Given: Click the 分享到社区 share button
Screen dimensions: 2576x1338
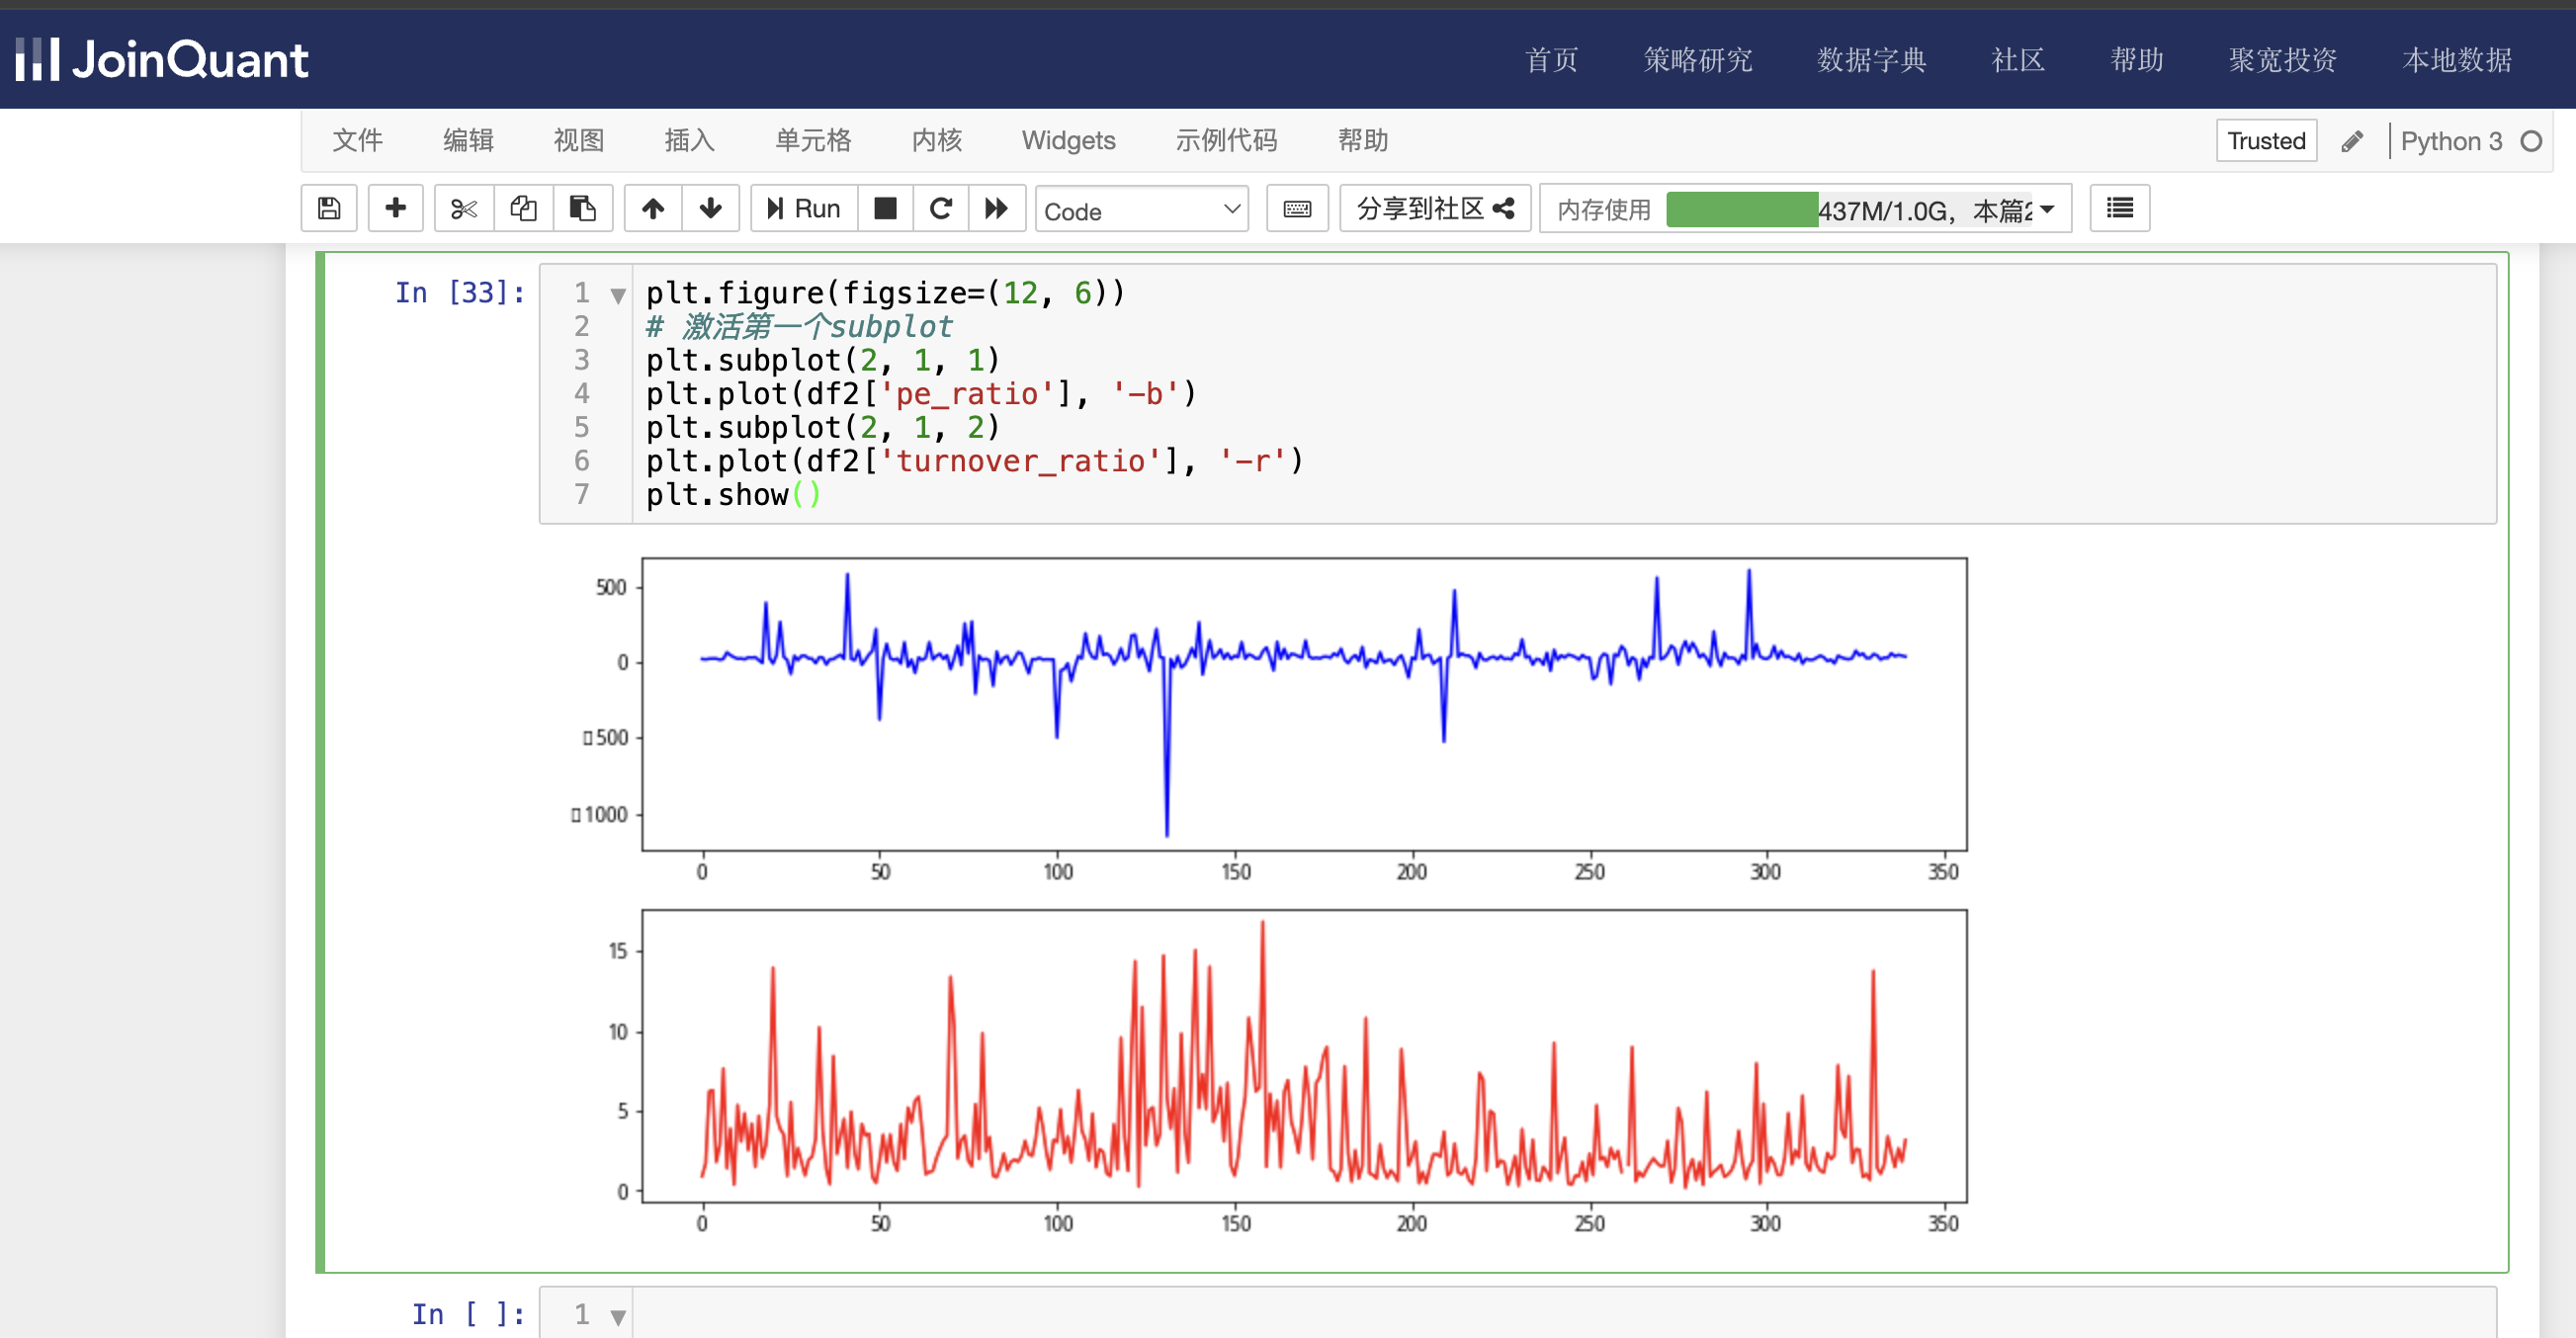Looking at the screenshot, I should (1435, 208).
